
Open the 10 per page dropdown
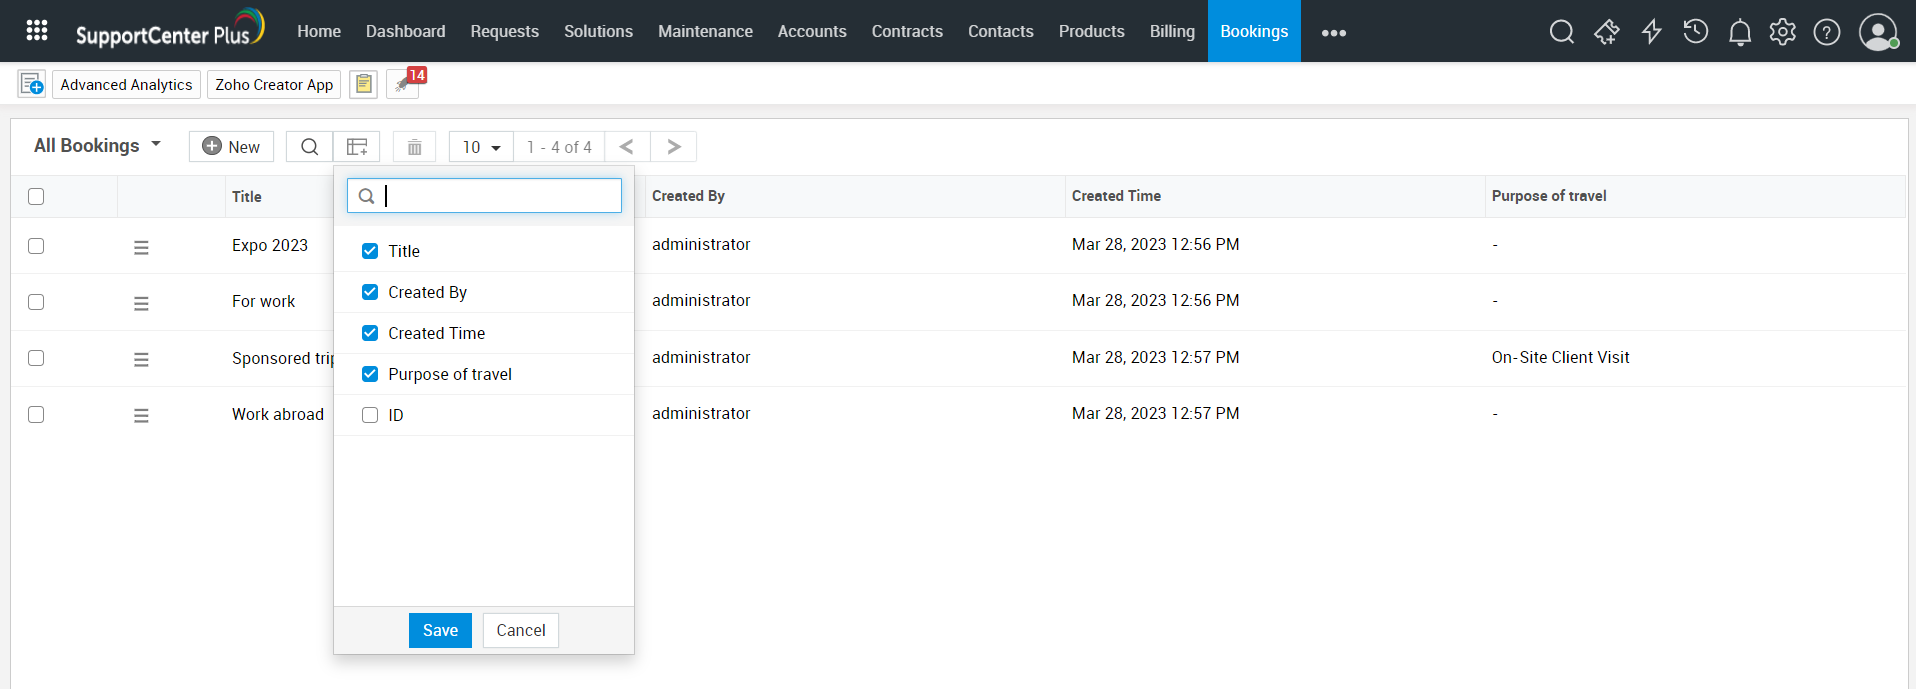click(x=481, y=147)
